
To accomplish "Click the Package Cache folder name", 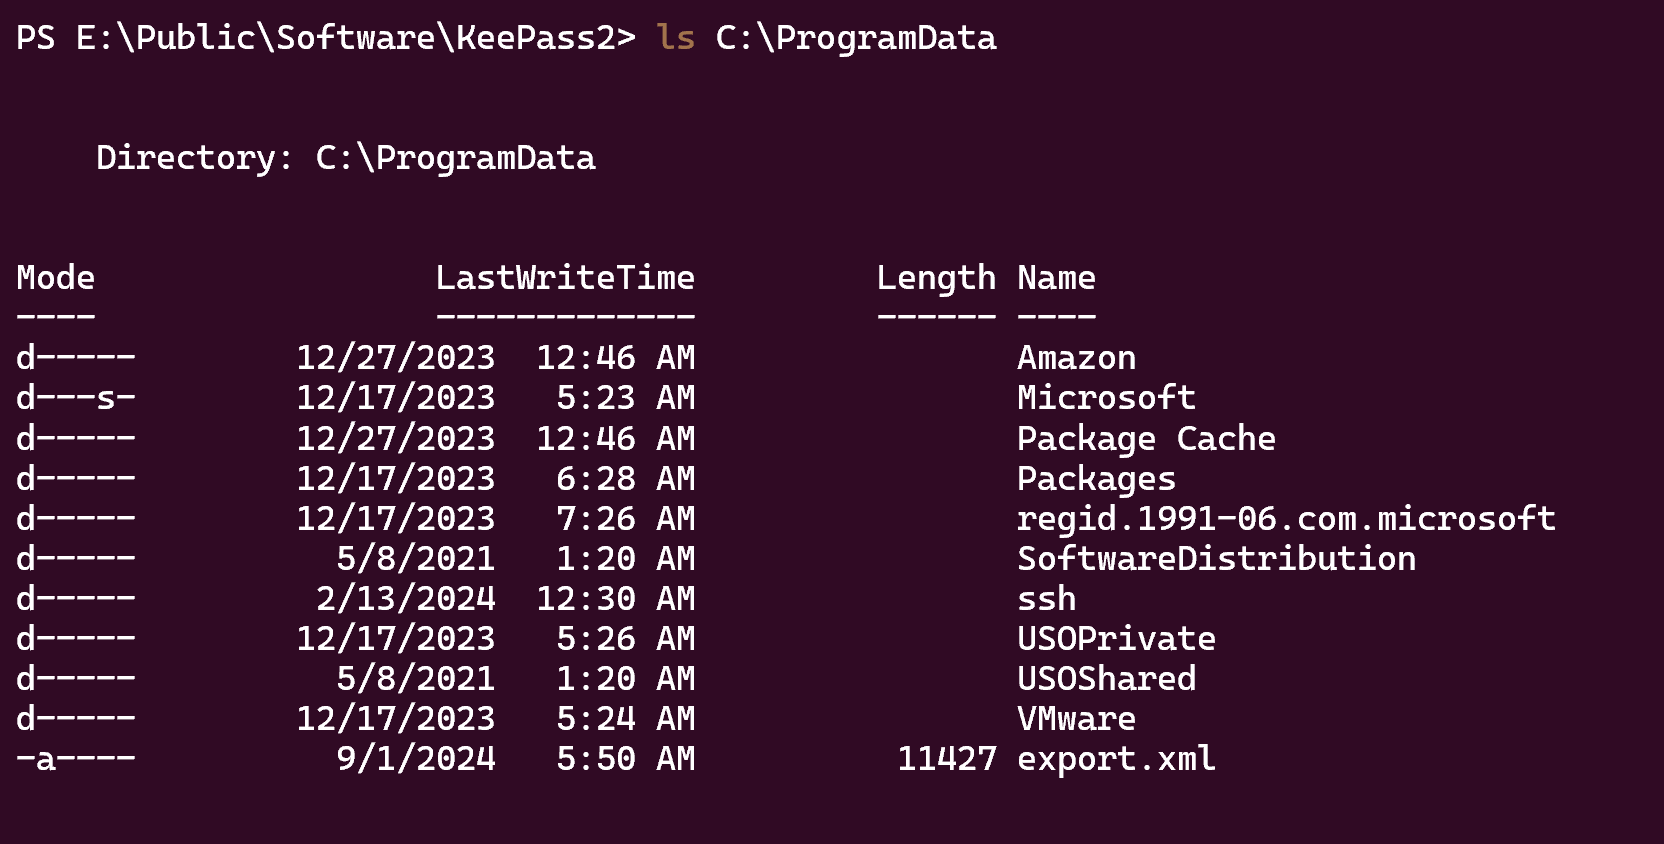I will pos(1146,439).
